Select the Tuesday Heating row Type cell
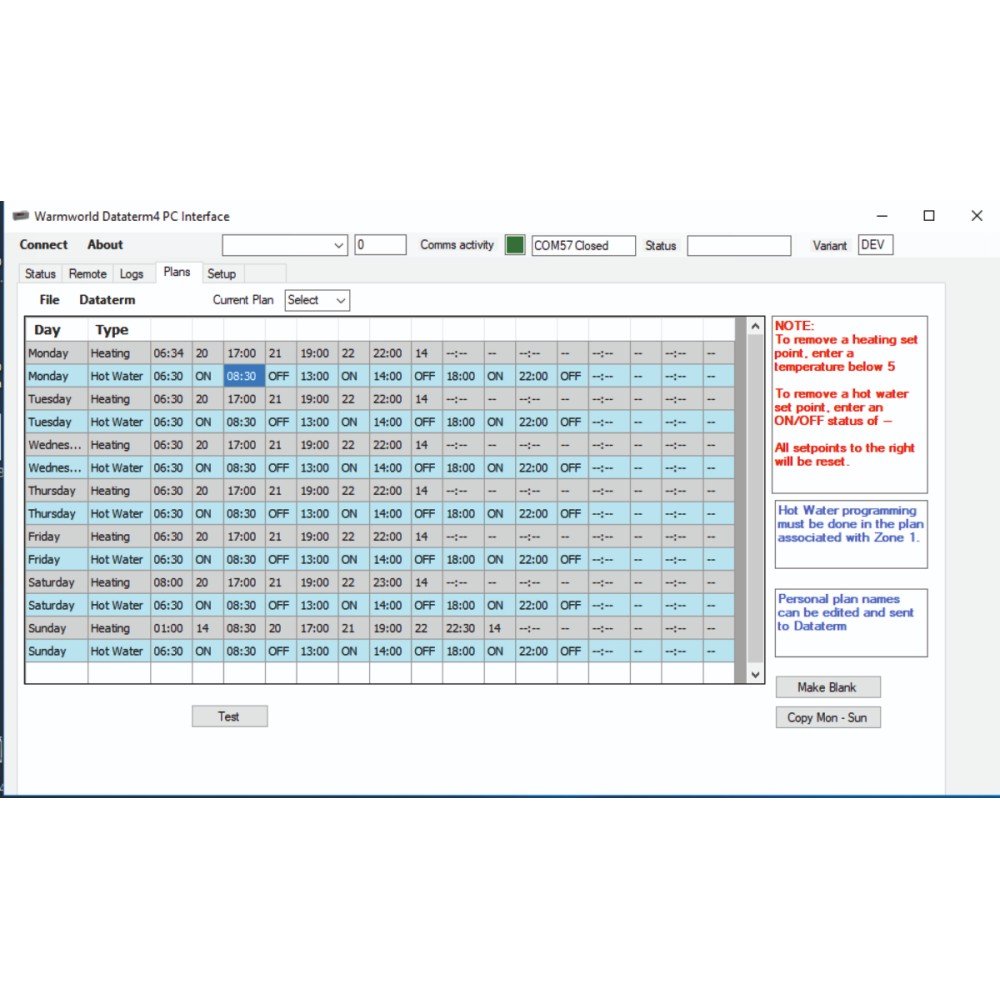The image size is (1000, 1000). [119, 399]
